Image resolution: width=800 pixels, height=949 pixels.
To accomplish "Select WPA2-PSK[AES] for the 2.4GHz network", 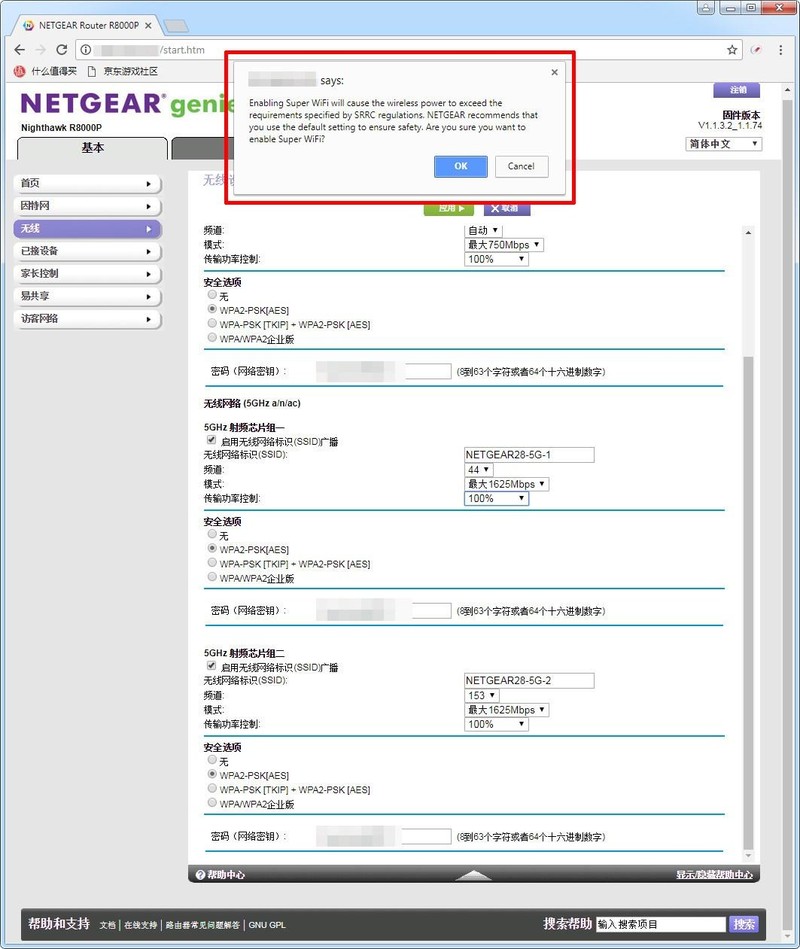I will pos(212,309).
